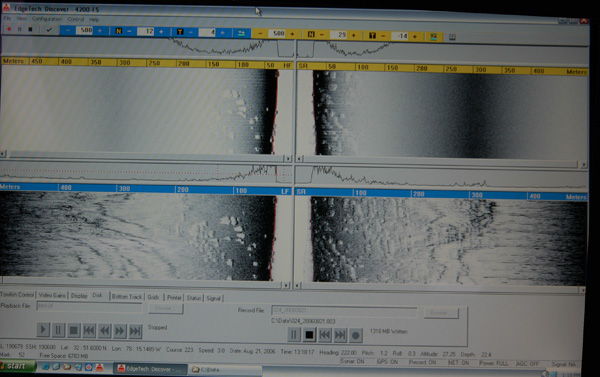Toggle the N normalize button in blue toolbar
Screen dimensions: 600x377
118,31
